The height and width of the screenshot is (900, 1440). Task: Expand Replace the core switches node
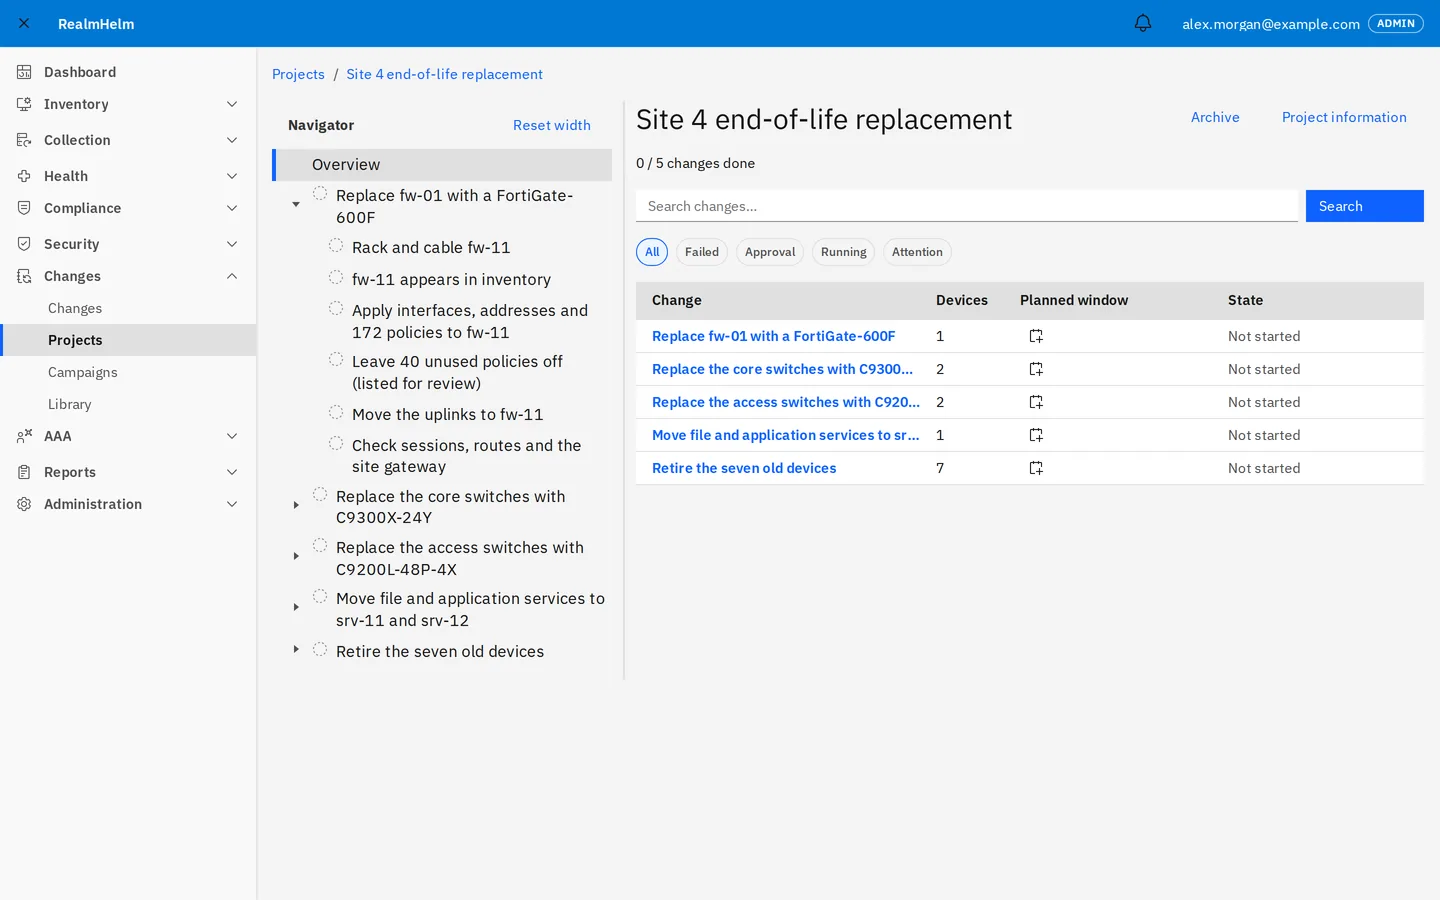tap(296, 505)
